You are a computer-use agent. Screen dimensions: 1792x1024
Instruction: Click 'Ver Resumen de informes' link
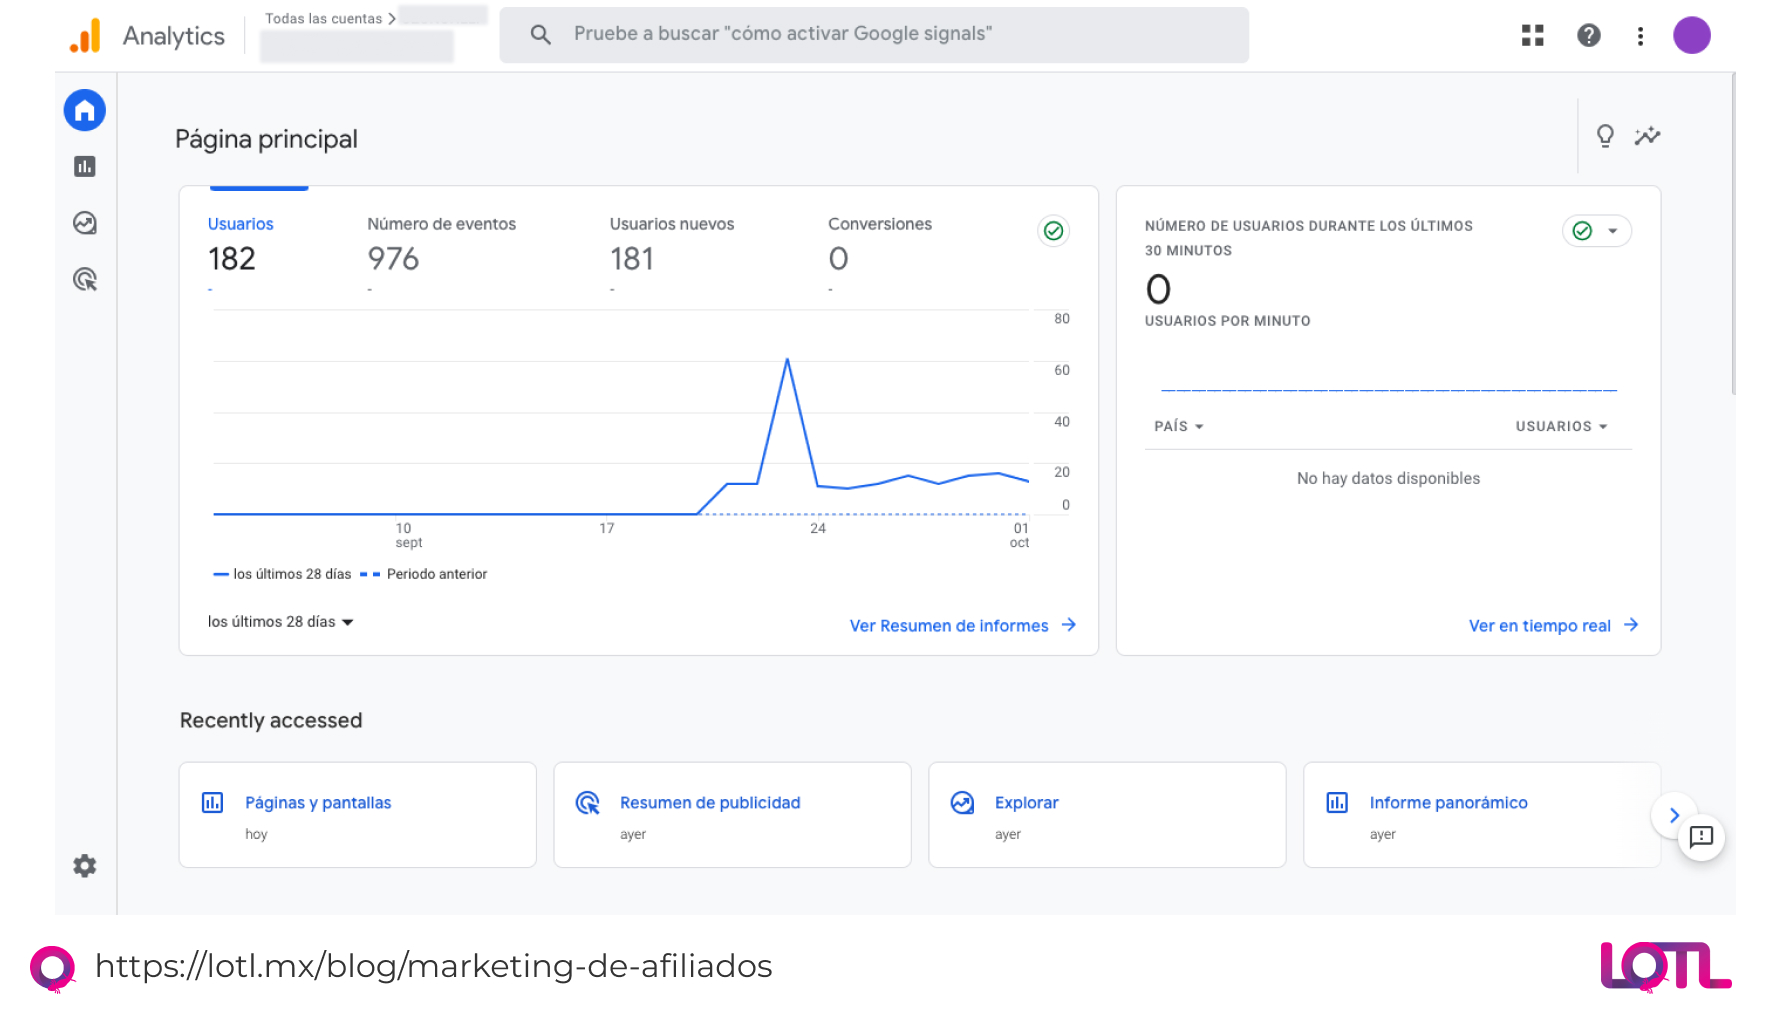948,625
